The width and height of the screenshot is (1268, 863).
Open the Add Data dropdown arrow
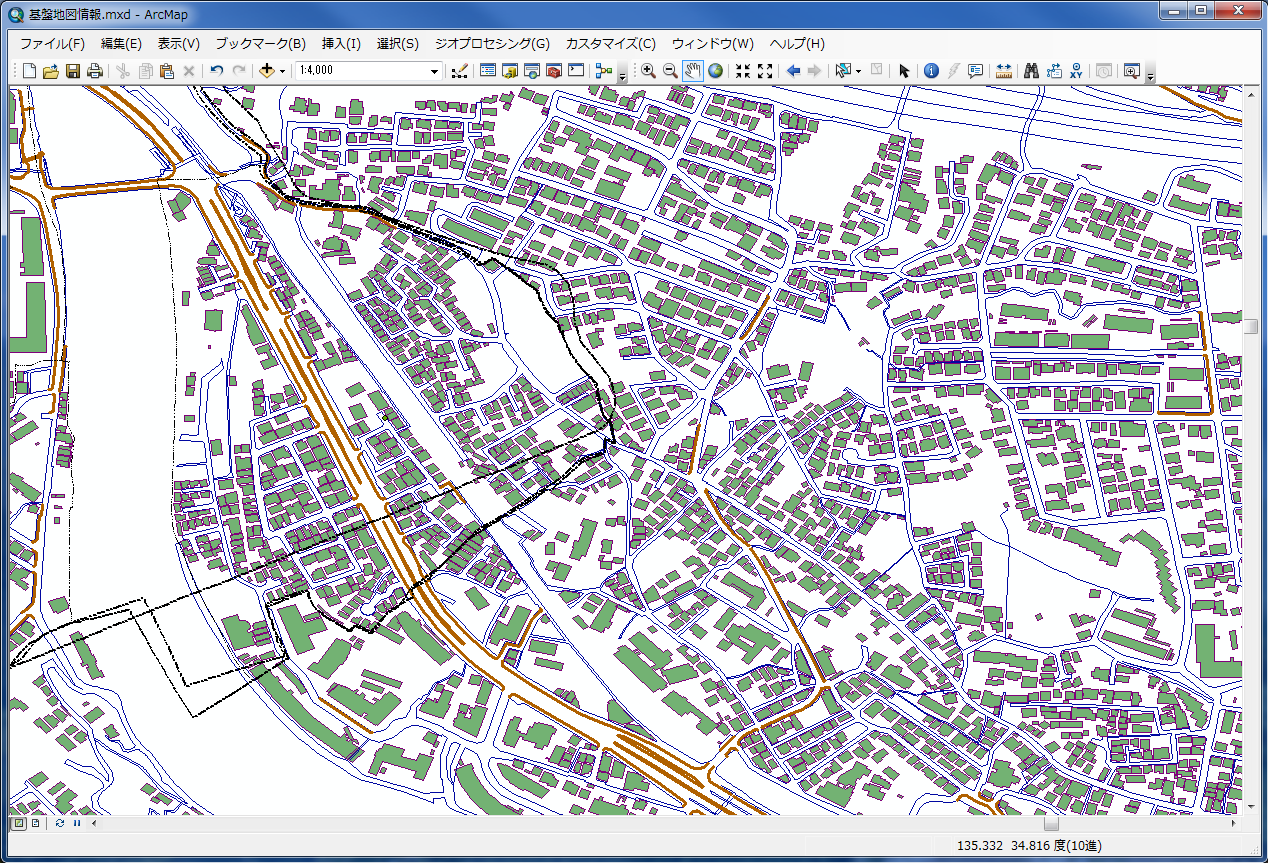point(282,71)
